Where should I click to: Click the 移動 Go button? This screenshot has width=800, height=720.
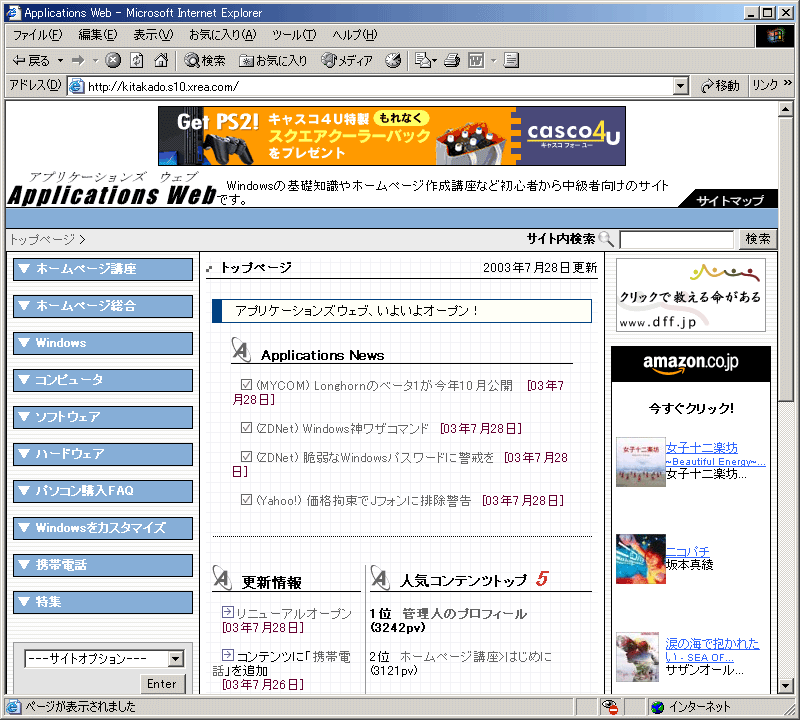pos(720,86)
